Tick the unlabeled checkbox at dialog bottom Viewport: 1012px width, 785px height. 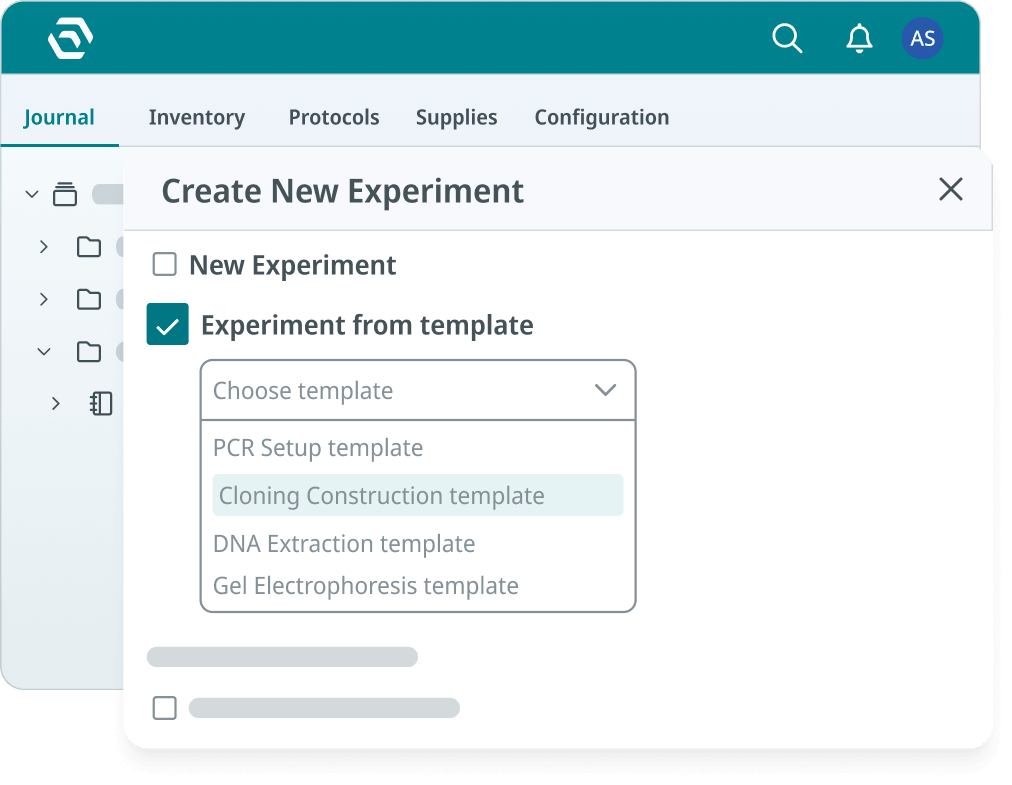(x=165, y=708)
